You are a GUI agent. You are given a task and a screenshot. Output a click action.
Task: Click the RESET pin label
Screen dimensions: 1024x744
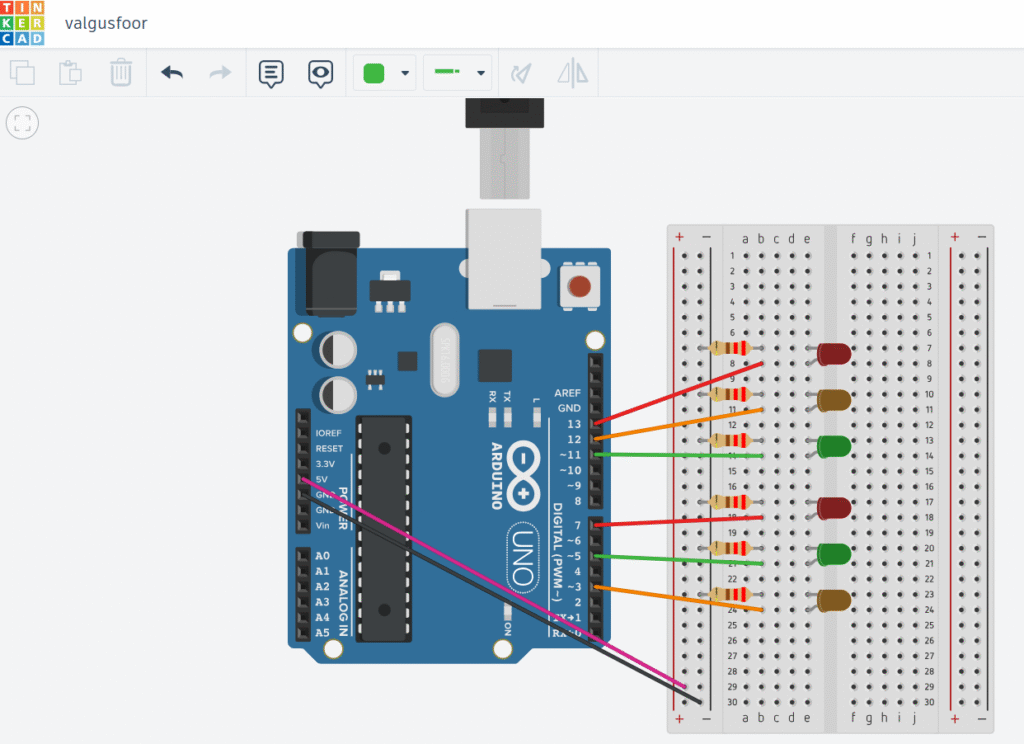click(329, 449)
